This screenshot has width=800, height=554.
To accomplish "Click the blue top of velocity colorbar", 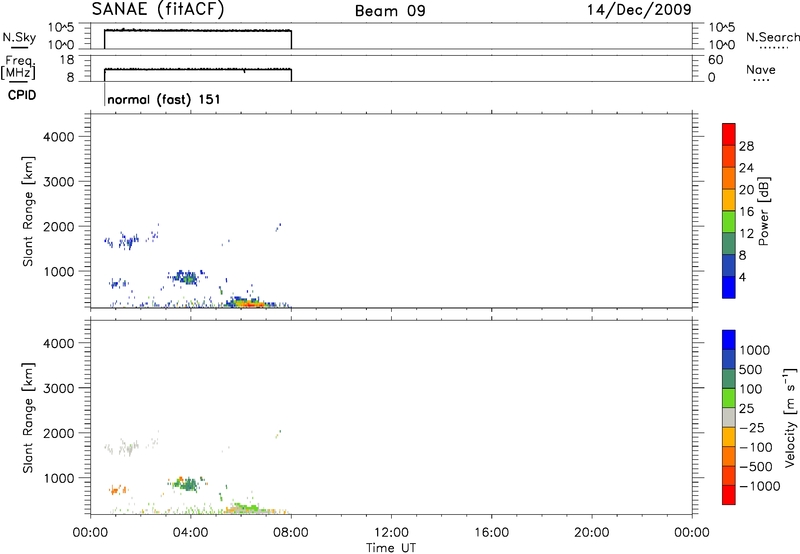I will pos(729,340).
